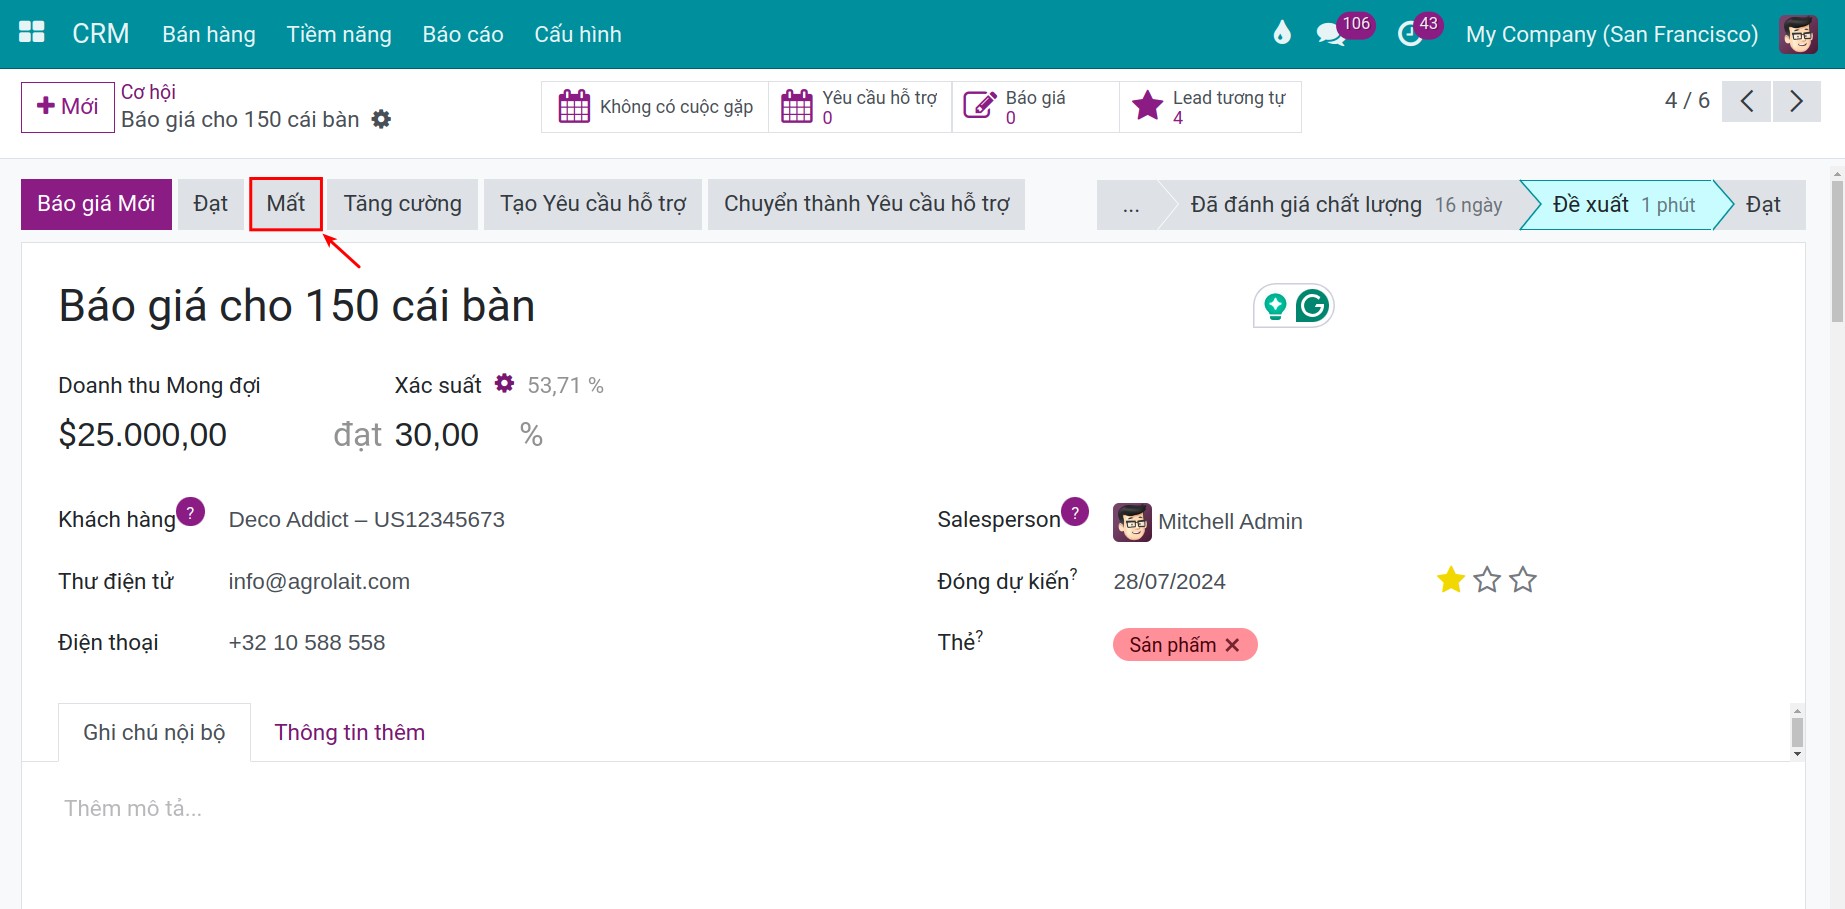Open Báo giá stat button
The width and height of the screenshot is (1845, 909).
click(x=1036, y=107)
